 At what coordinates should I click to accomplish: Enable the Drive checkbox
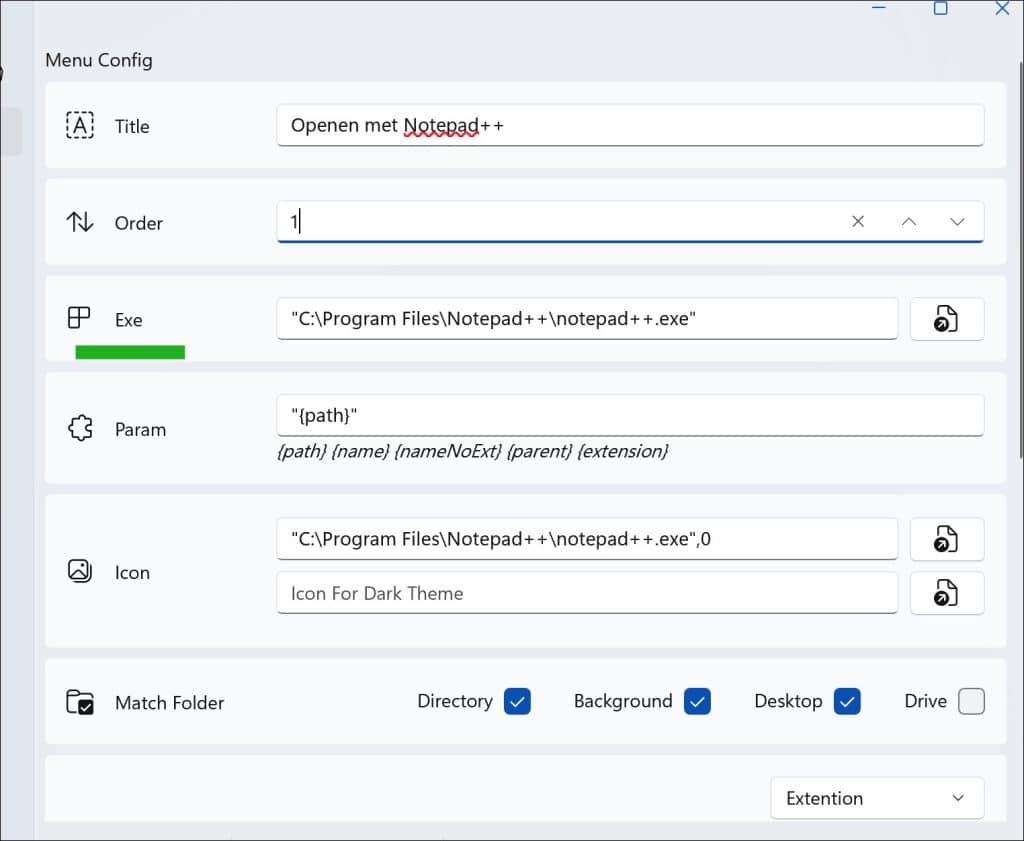[971, 702]
